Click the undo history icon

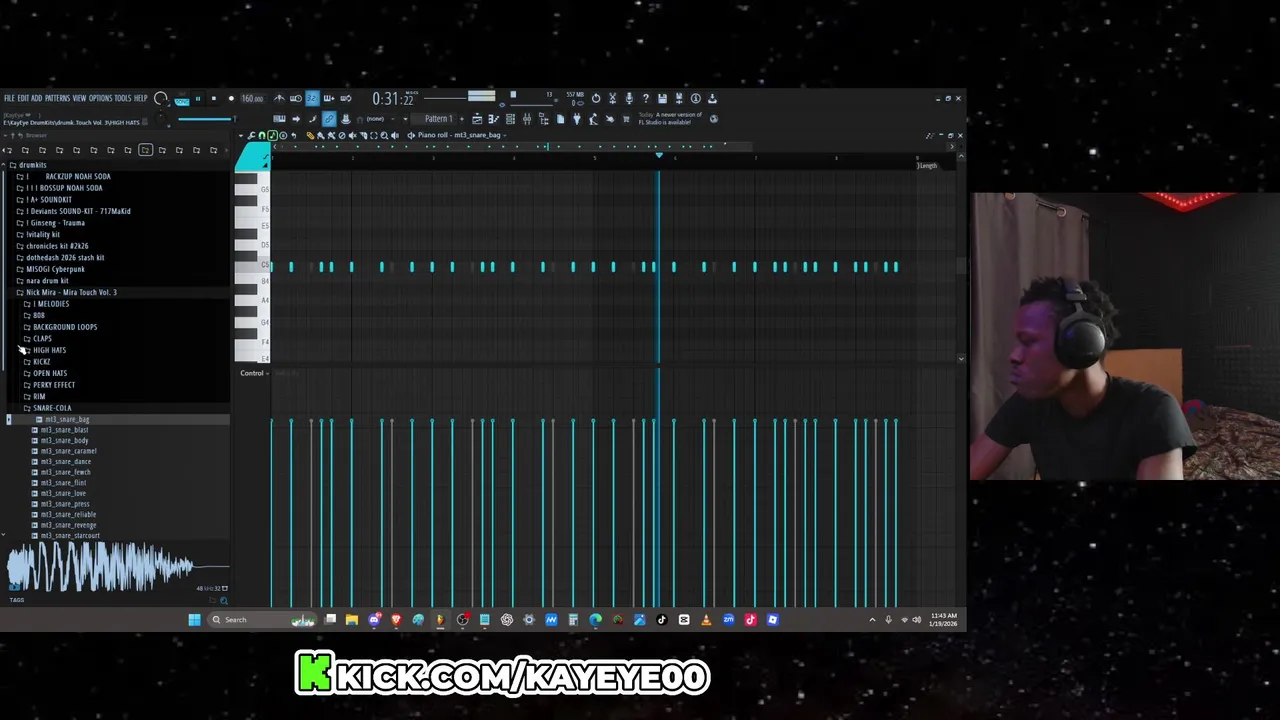coord(596,98)
